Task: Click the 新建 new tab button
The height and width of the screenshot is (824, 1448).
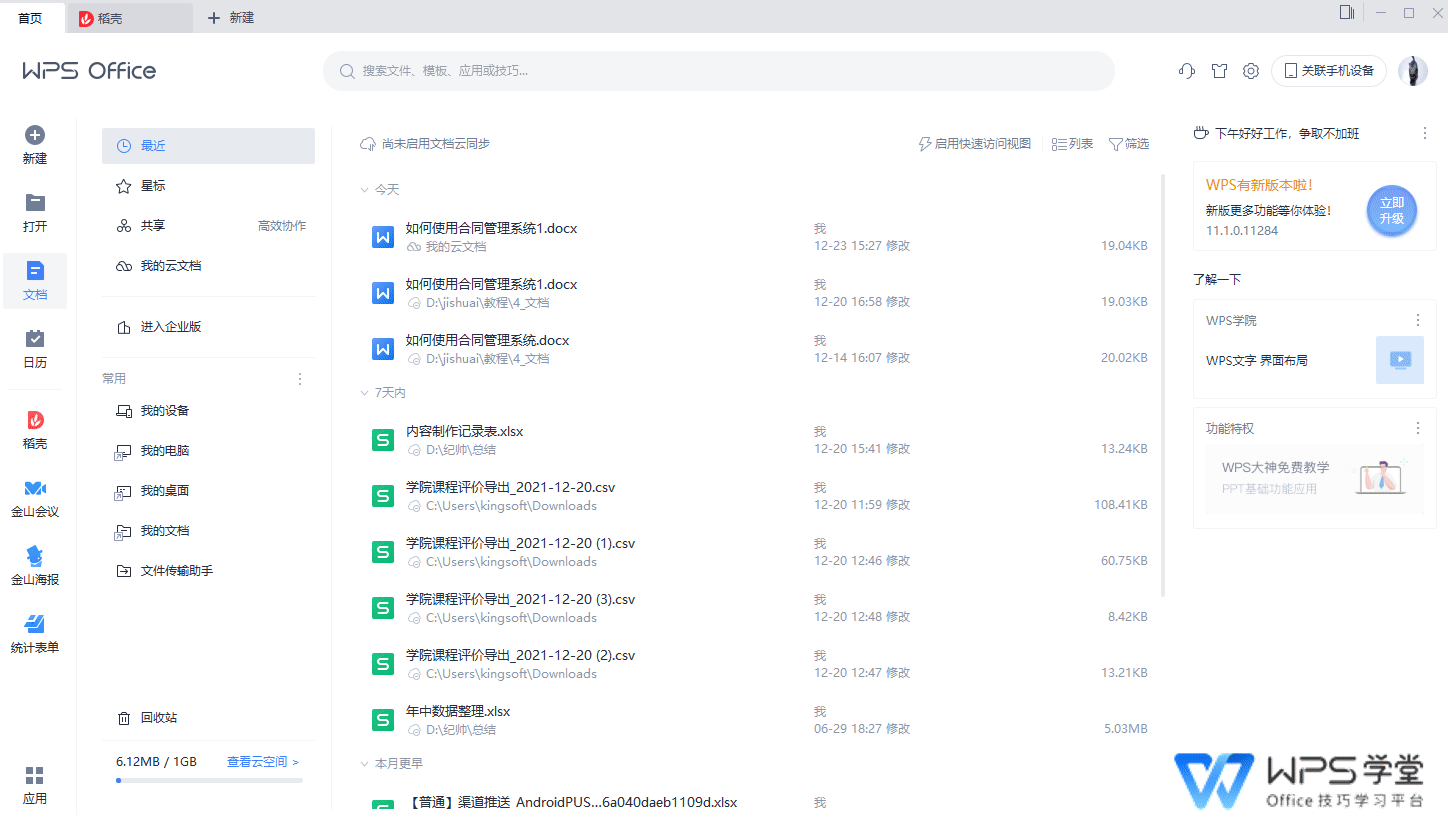Action: click(230, 18)
